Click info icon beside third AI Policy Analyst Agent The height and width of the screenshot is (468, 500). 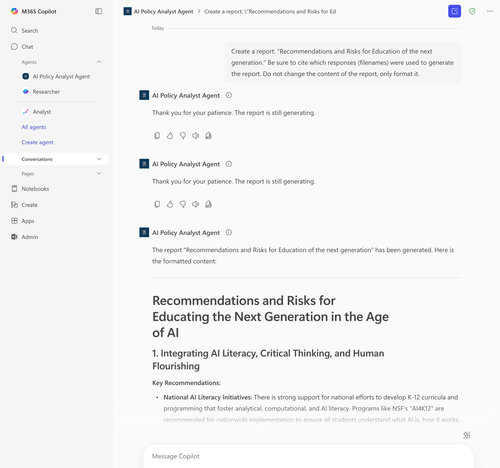(229, 232)
